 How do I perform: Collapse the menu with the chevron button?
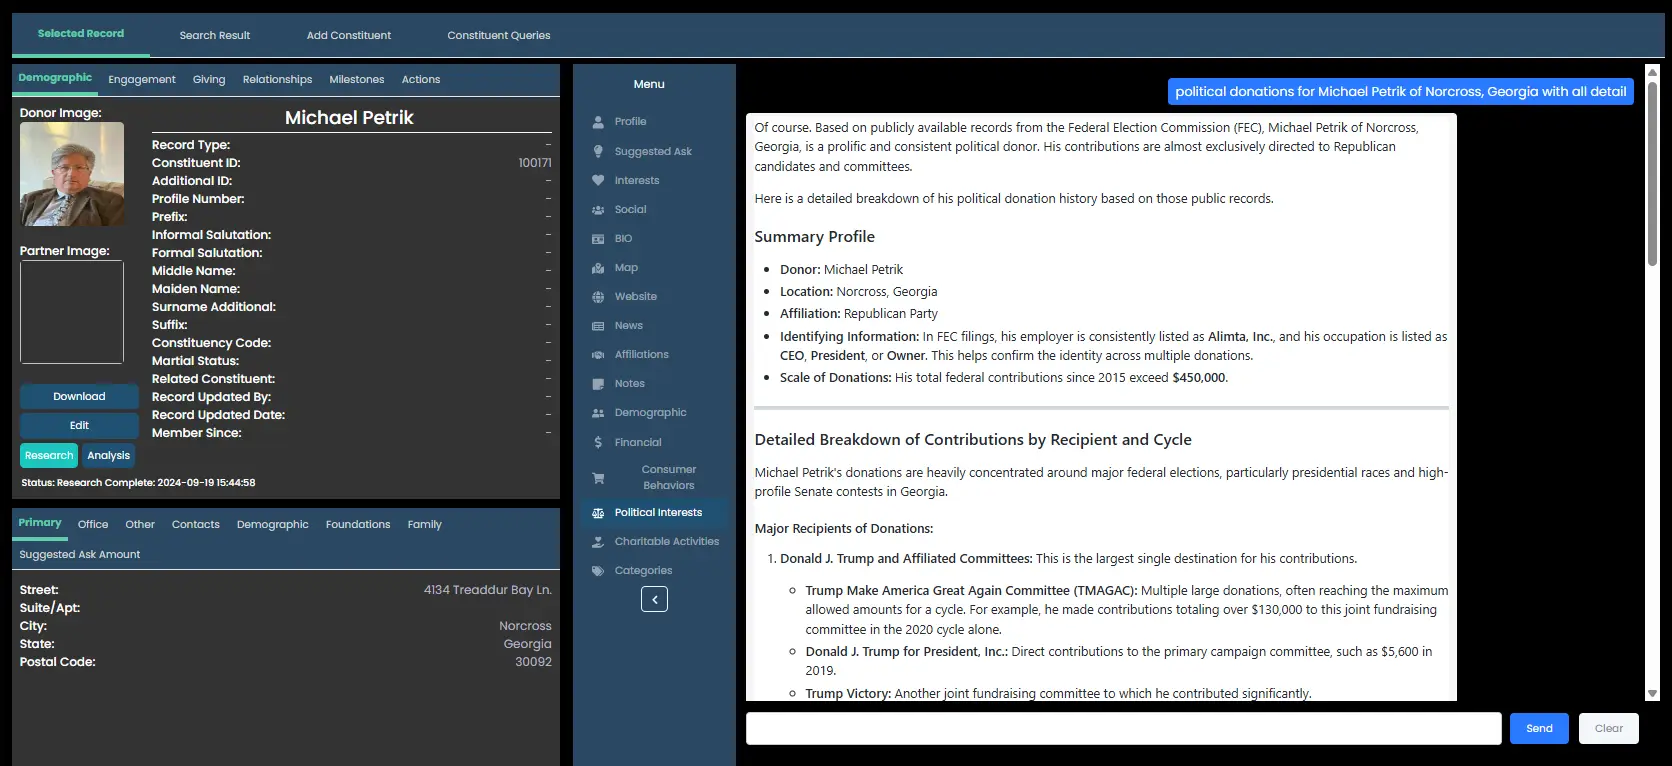(654, 599)
